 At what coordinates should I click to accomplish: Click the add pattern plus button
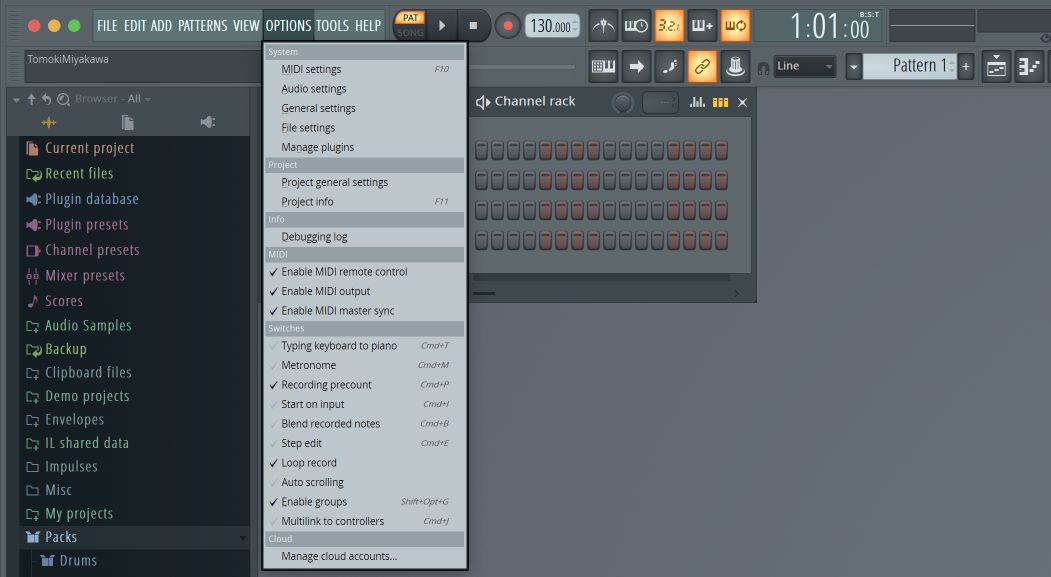(x=966, y=66)
